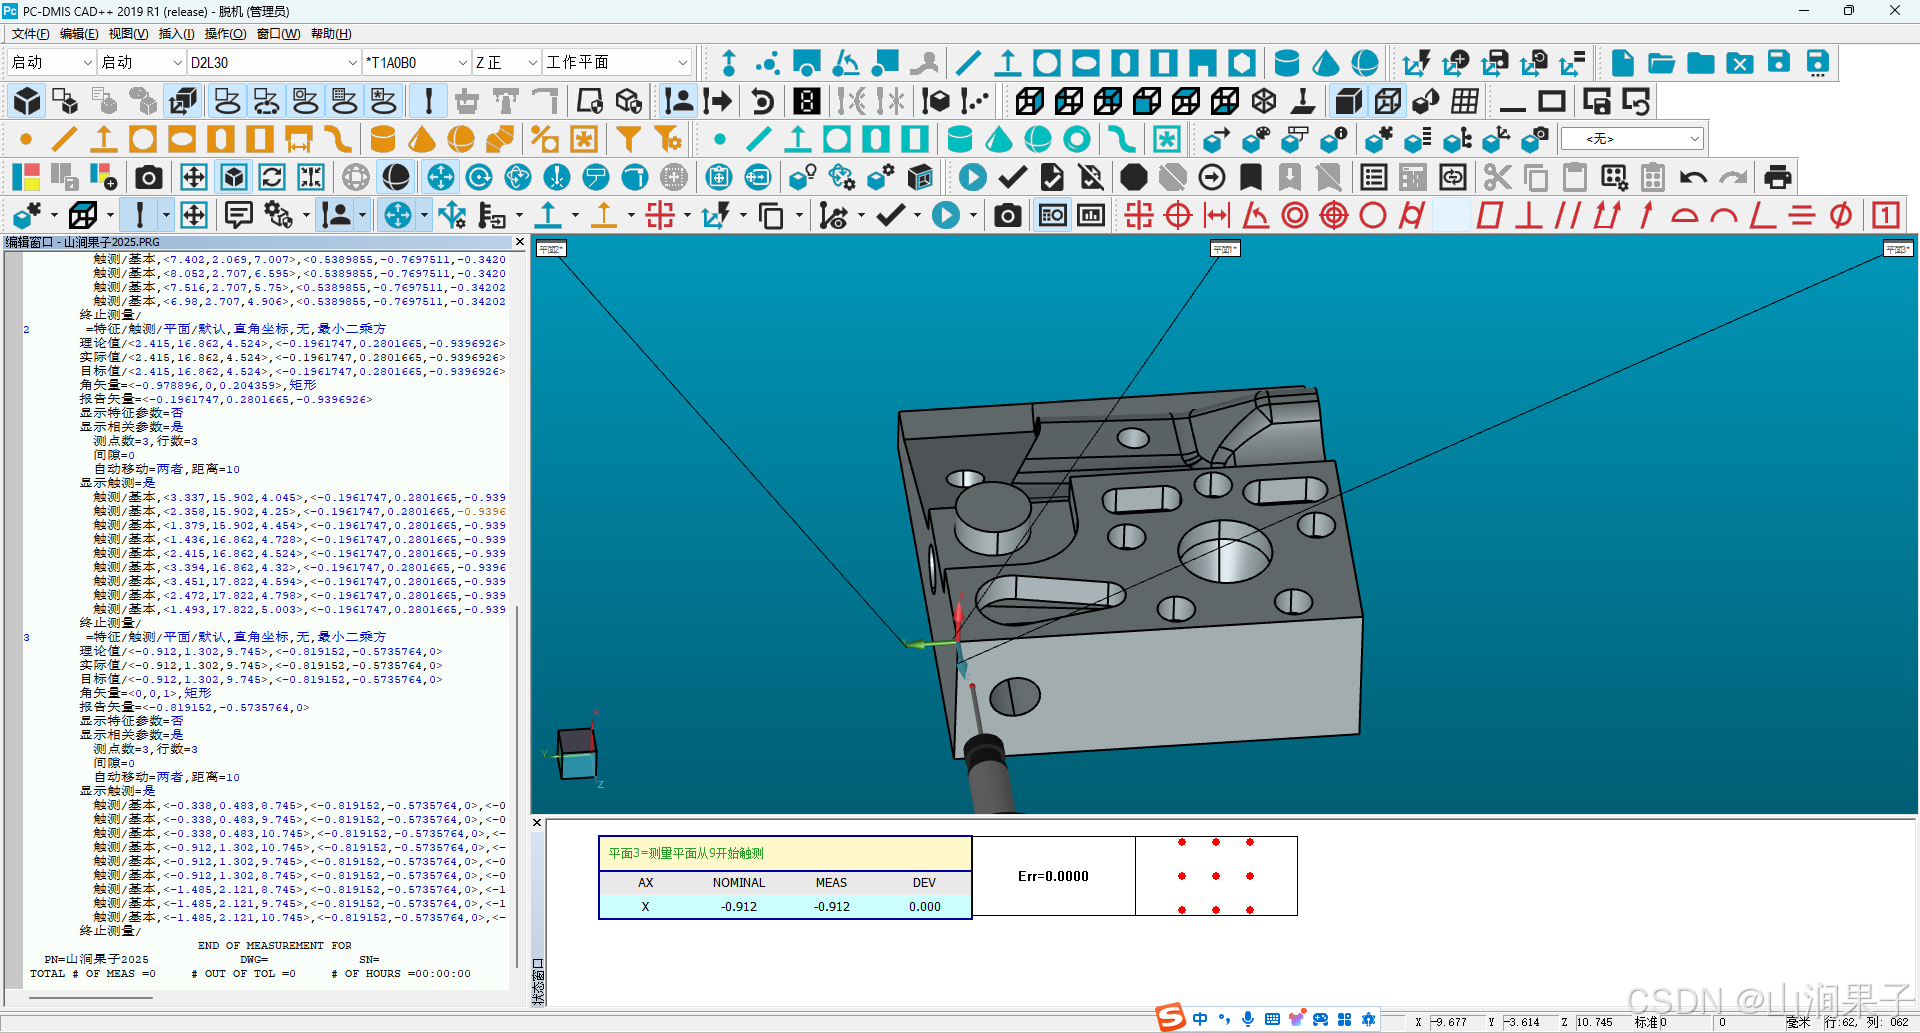This screenshot has width=1920, height=1033.
Task: Toggle probe readout person icon
Action: tap(679, 101)
